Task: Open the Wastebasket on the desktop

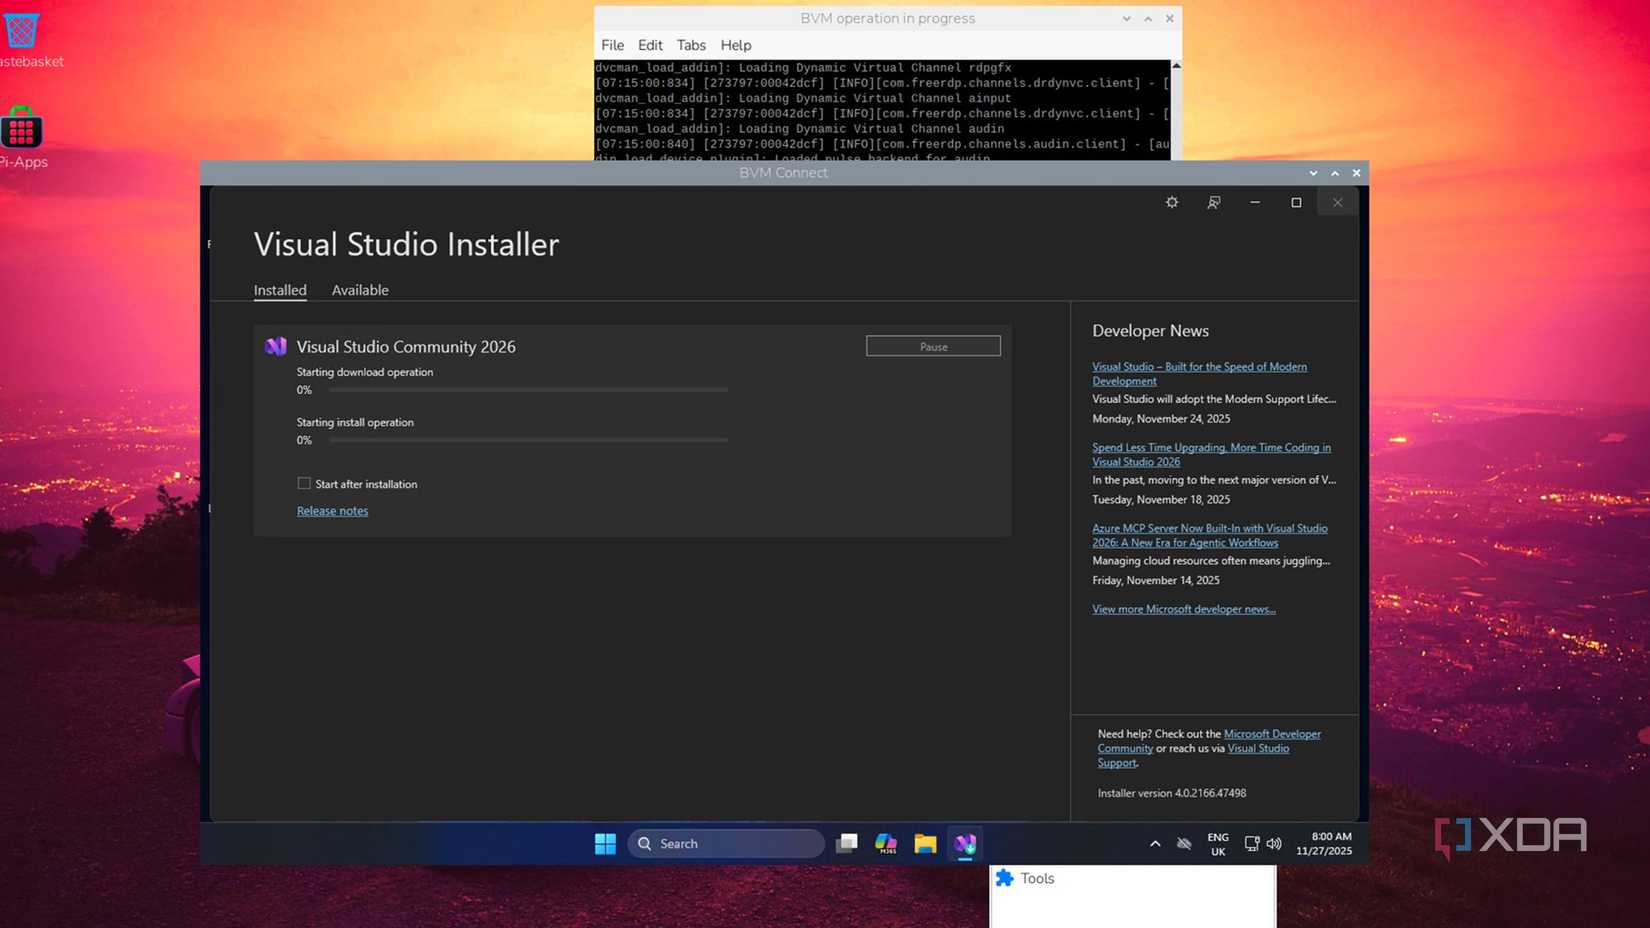Action: click(x=22, y=30)
